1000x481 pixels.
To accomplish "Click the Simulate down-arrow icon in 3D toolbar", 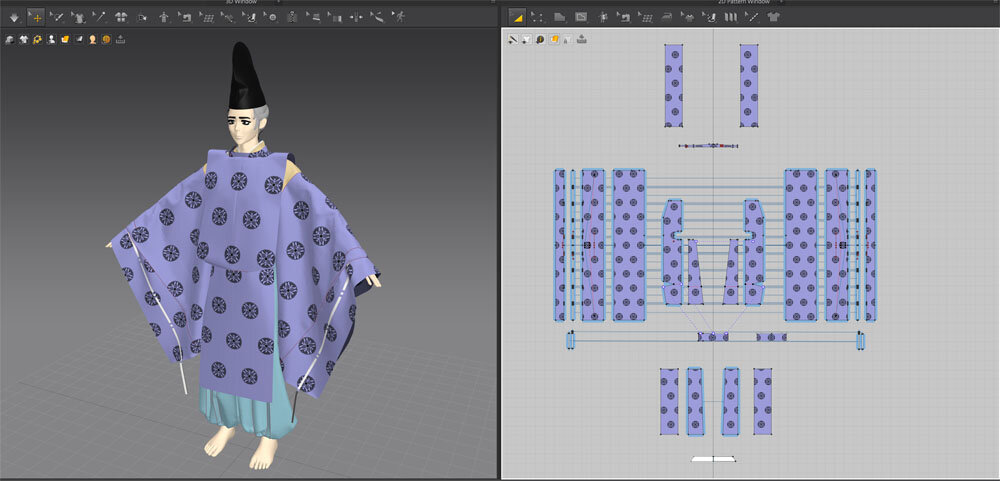I will coord(12,17).
